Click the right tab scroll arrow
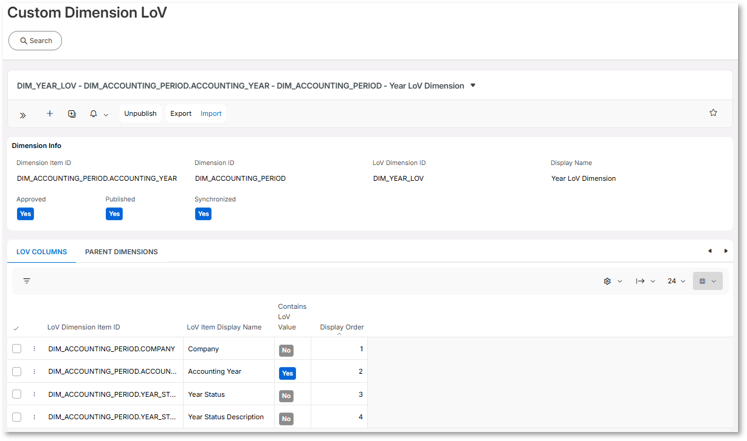The width and height of the screenshot is (747, 441). (x=726, y=251)
